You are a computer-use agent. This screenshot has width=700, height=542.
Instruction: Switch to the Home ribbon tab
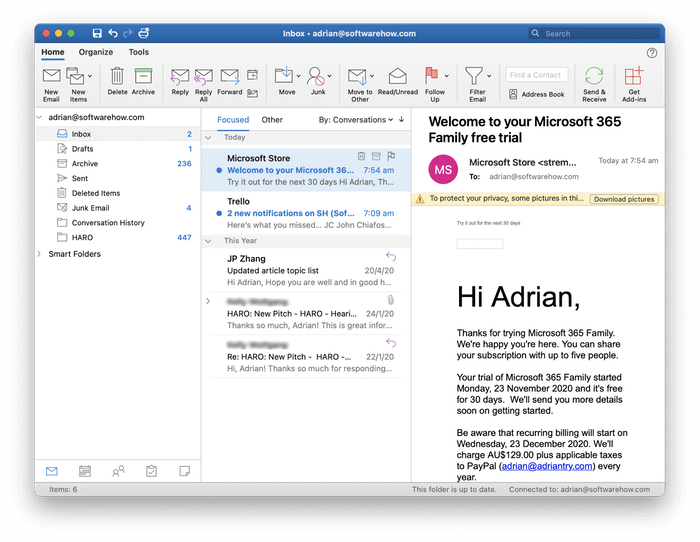[53, 52]
